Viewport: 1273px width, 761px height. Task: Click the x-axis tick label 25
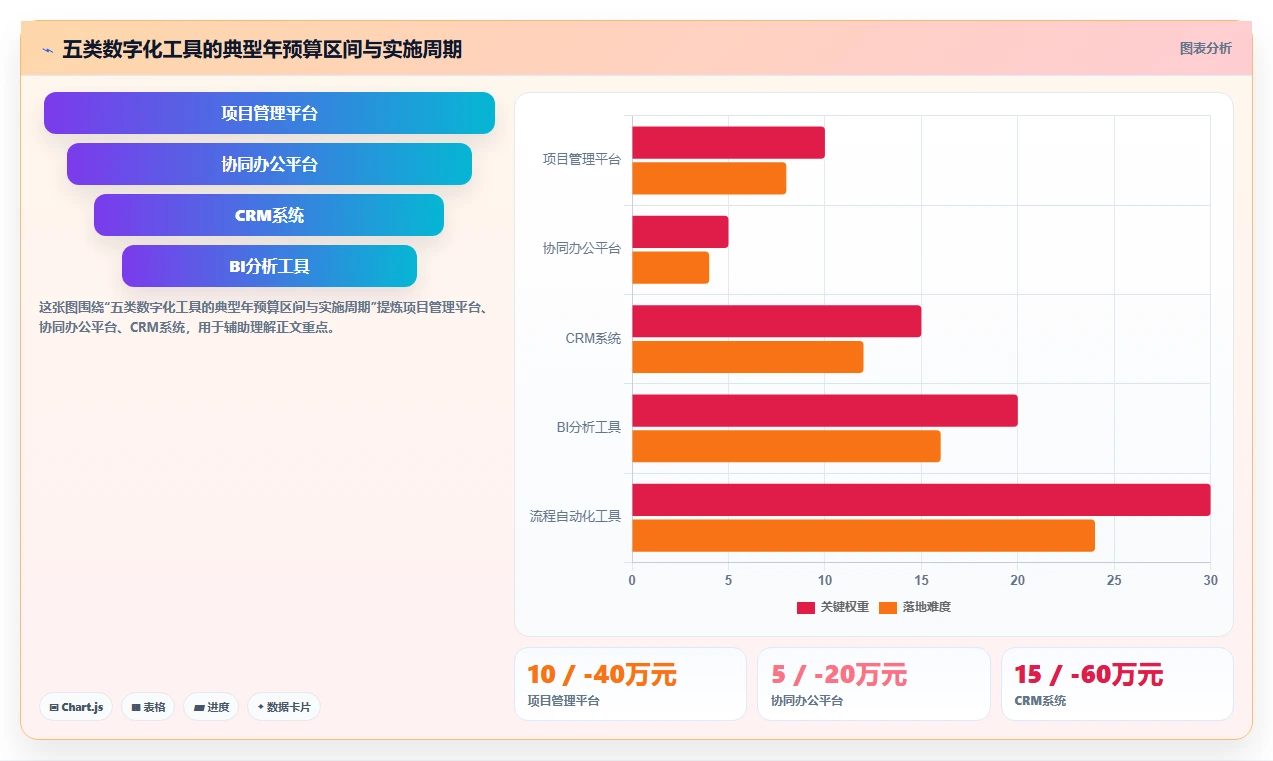point(1114,580)
